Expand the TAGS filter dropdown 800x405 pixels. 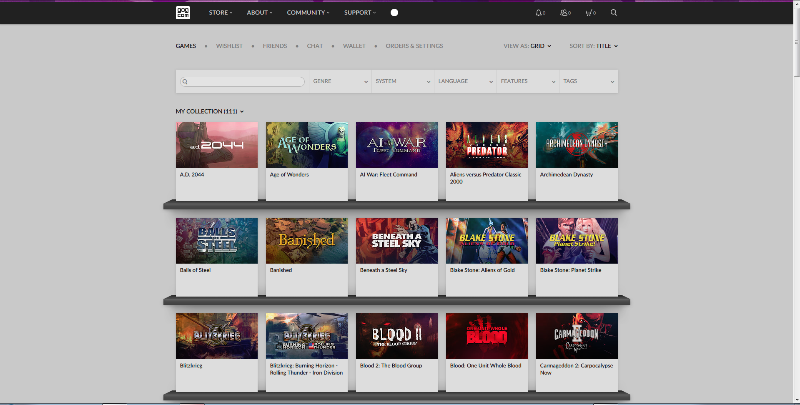point(589,82)
